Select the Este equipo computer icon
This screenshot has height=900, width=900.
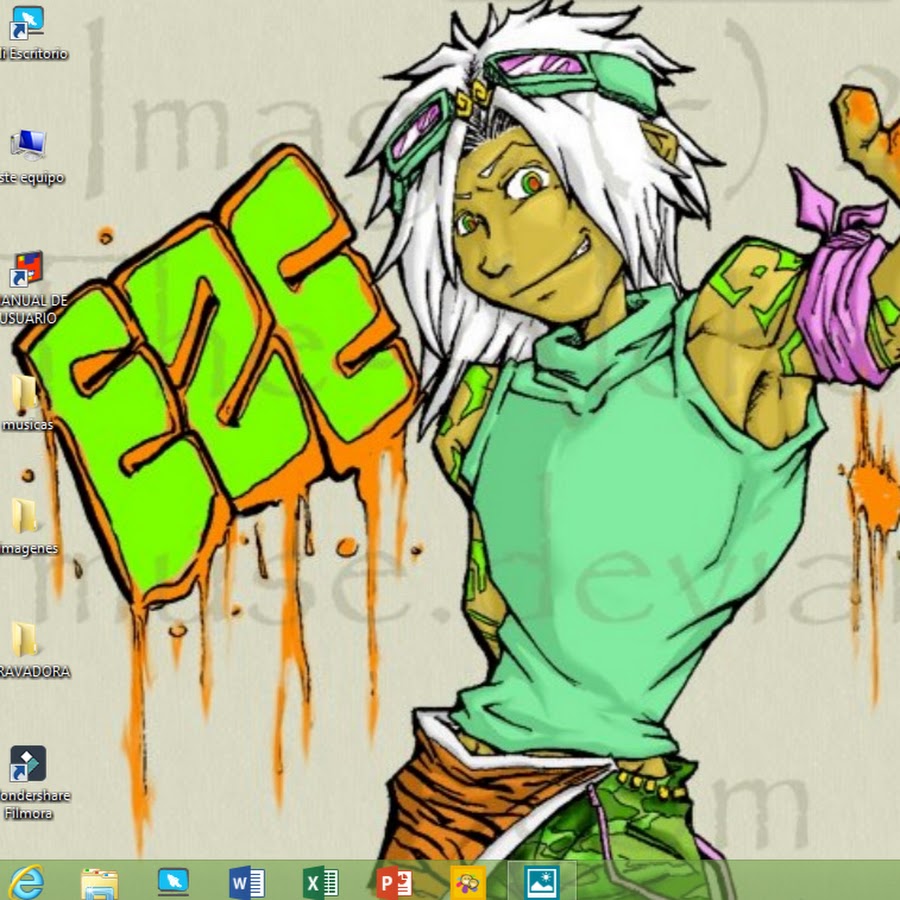[27, 145]
